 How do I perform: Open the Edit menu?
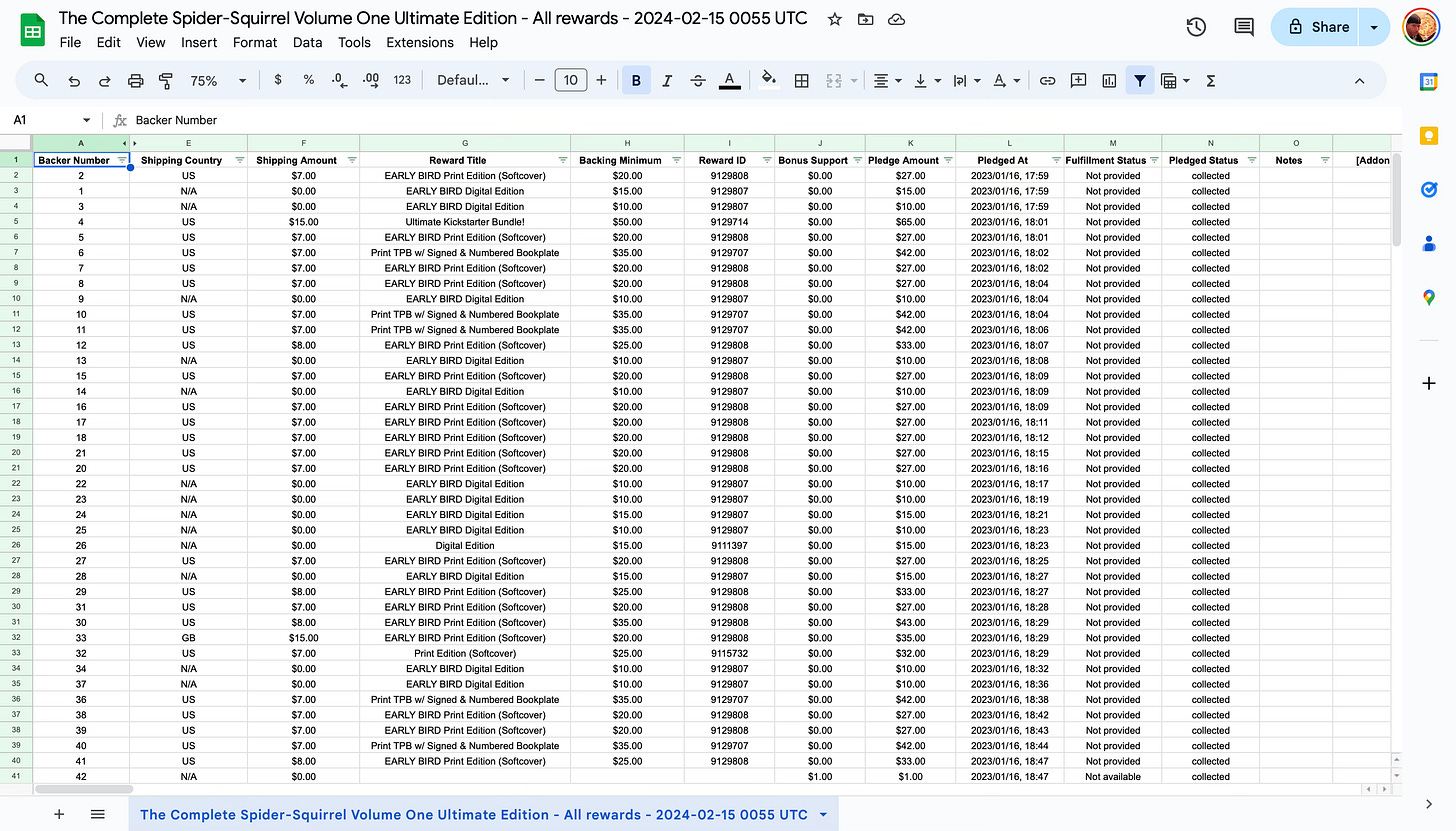(108, 42)
